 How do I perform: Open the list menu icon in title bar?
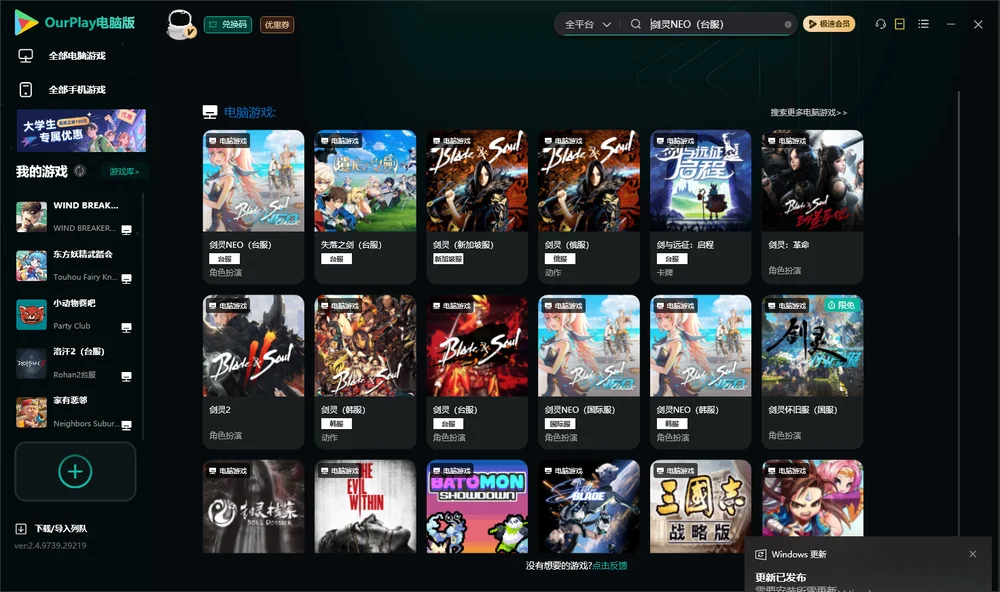pyautogui.click(x=923, y=24)
